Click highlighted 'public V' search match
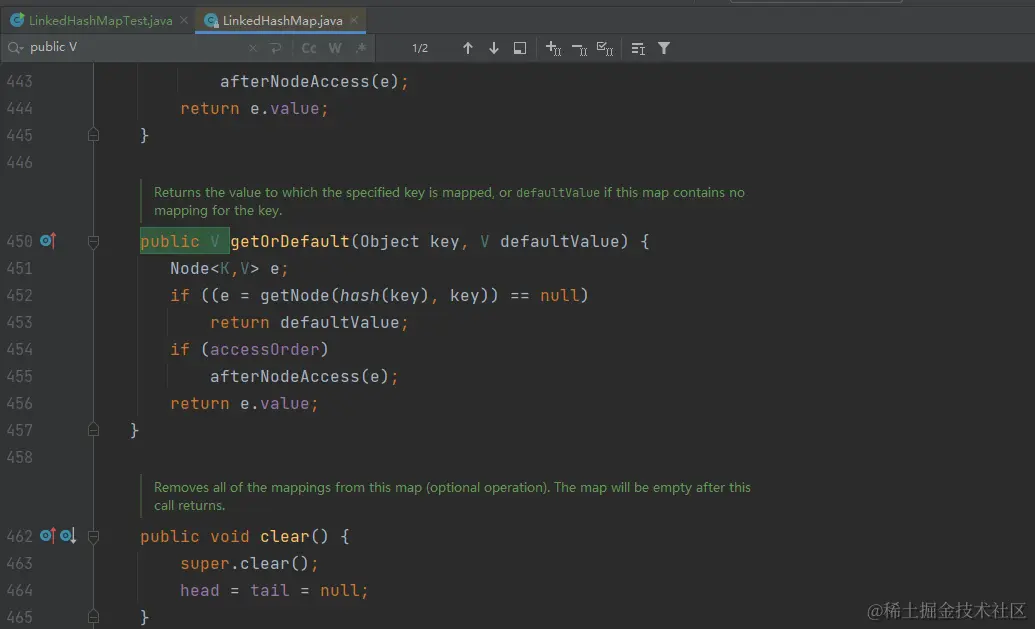The width and height of the screenshot is (1035, 629). pyautogui.click(x=184, y=241)
